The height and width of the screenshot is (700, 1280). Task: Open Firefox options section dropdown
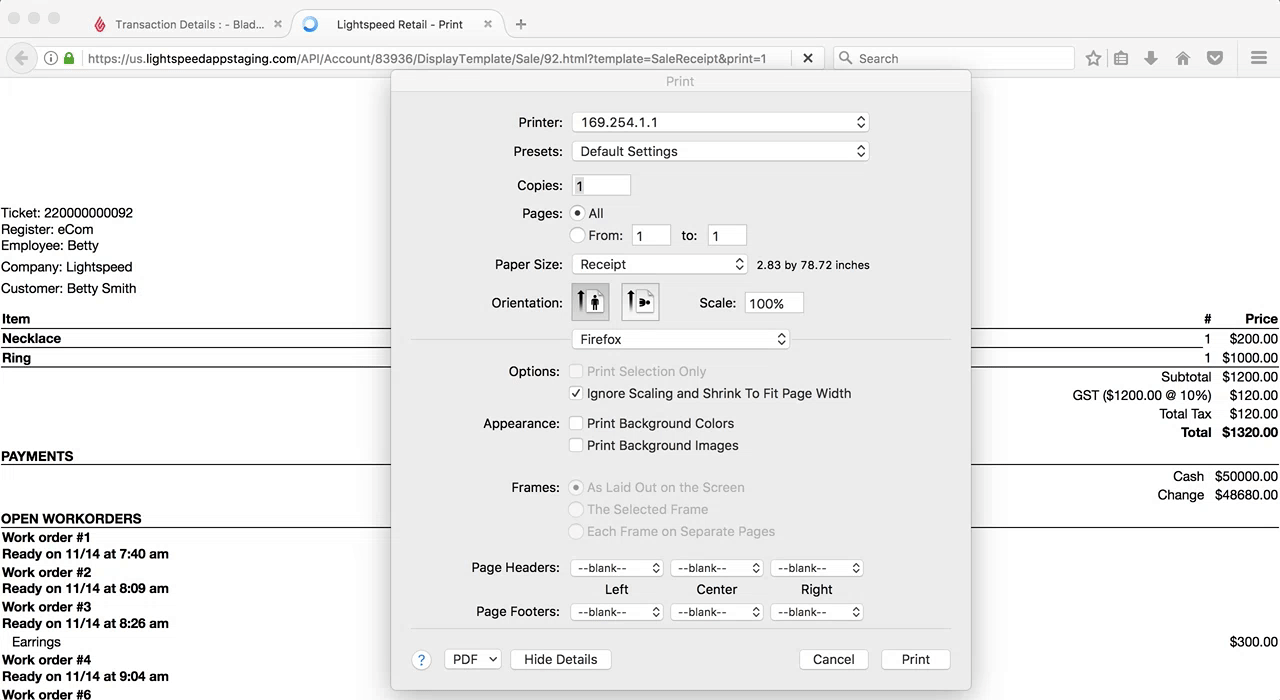point(681,339)
